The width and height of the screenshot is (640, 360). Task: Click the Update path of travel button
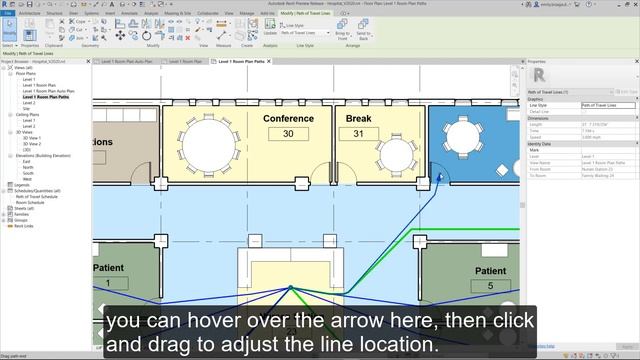[x=270, y=27]
